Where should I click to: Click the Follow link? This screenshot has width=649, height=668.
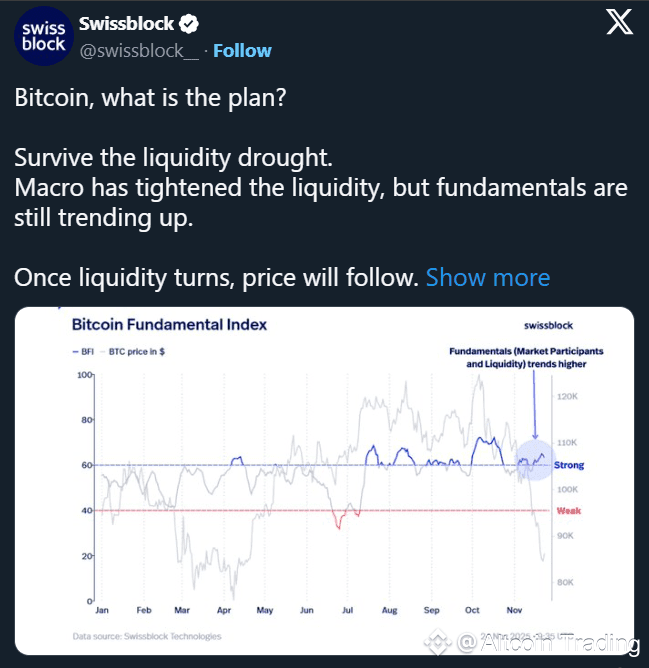point(242,50)
